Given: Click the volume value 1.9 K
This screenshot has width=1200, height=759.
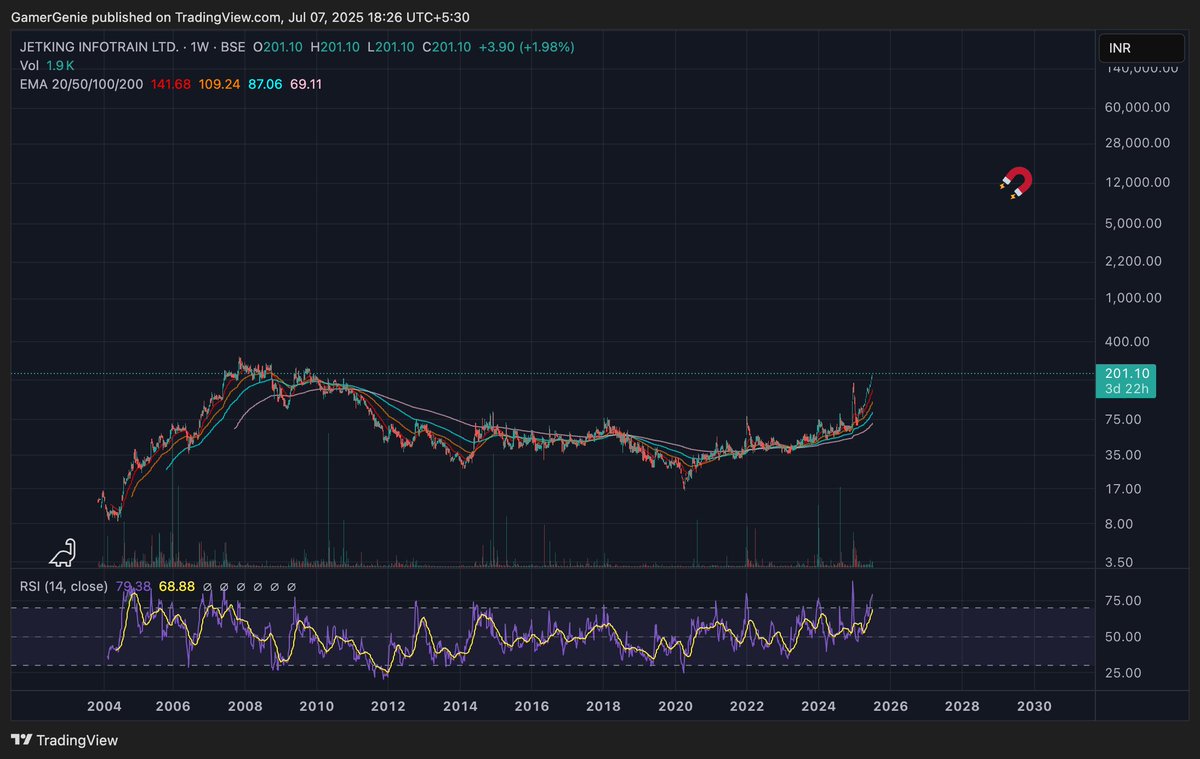Looking at the screenshot, I should (62, 65).
